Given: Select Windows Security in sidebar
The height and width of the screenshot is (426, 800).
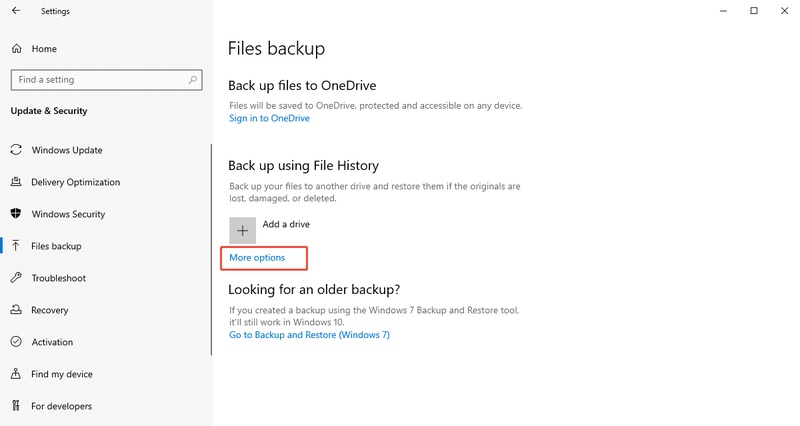Looking at the screenshot, I should click(x=68, y=214).
